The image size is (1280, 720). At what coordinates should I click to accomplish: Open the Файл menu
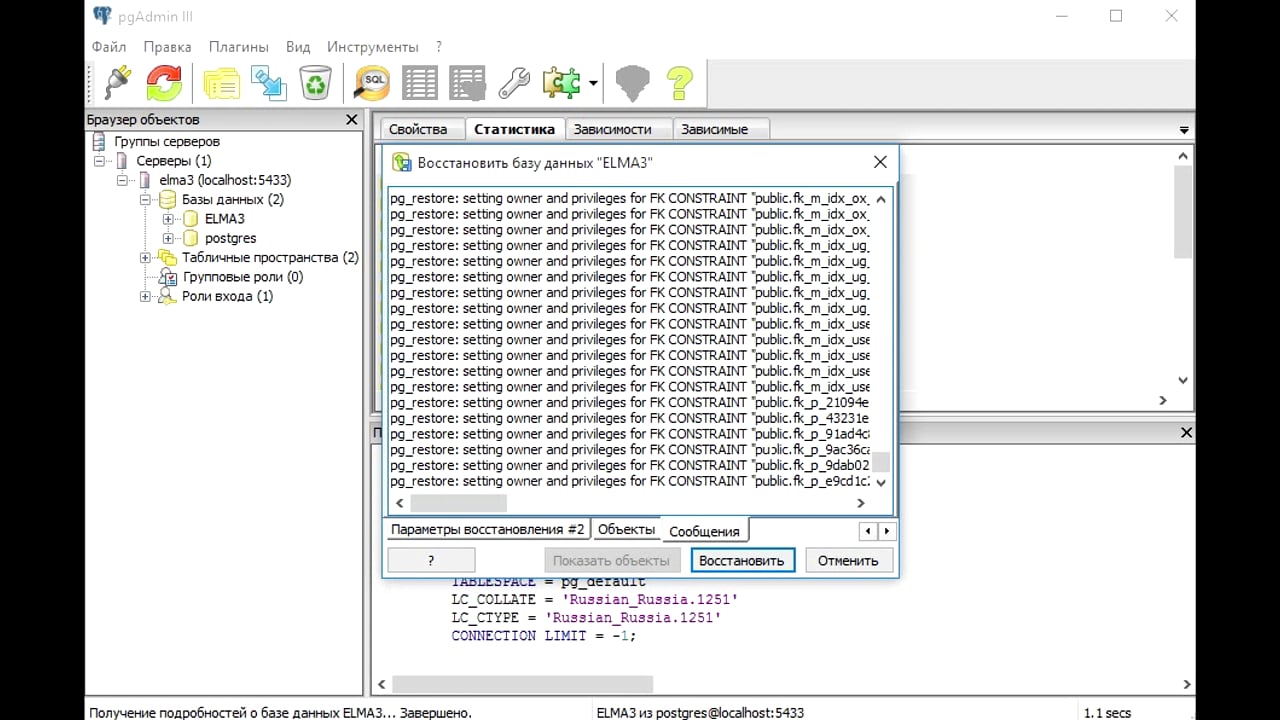point(109,47)
